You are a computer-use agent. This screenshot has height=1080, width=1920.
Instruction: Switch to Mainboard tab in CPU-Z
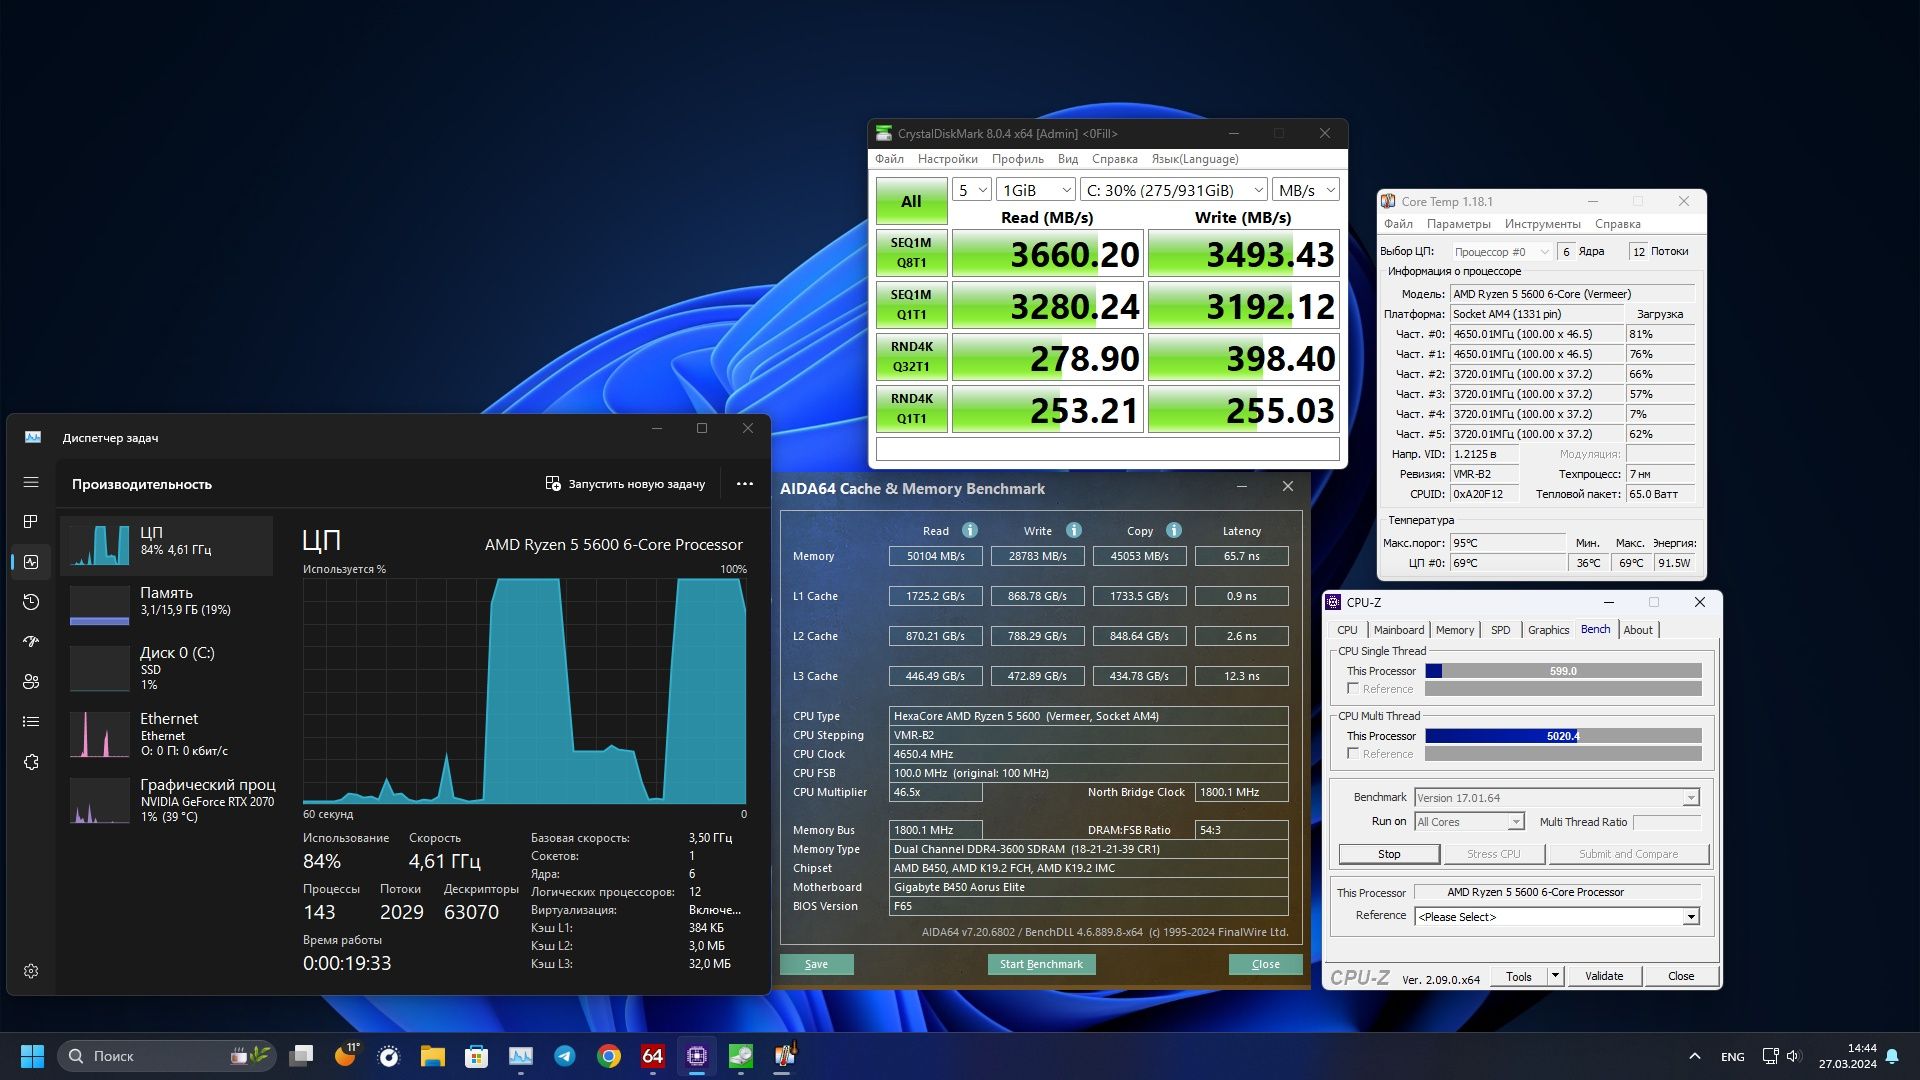[1398, 630]
